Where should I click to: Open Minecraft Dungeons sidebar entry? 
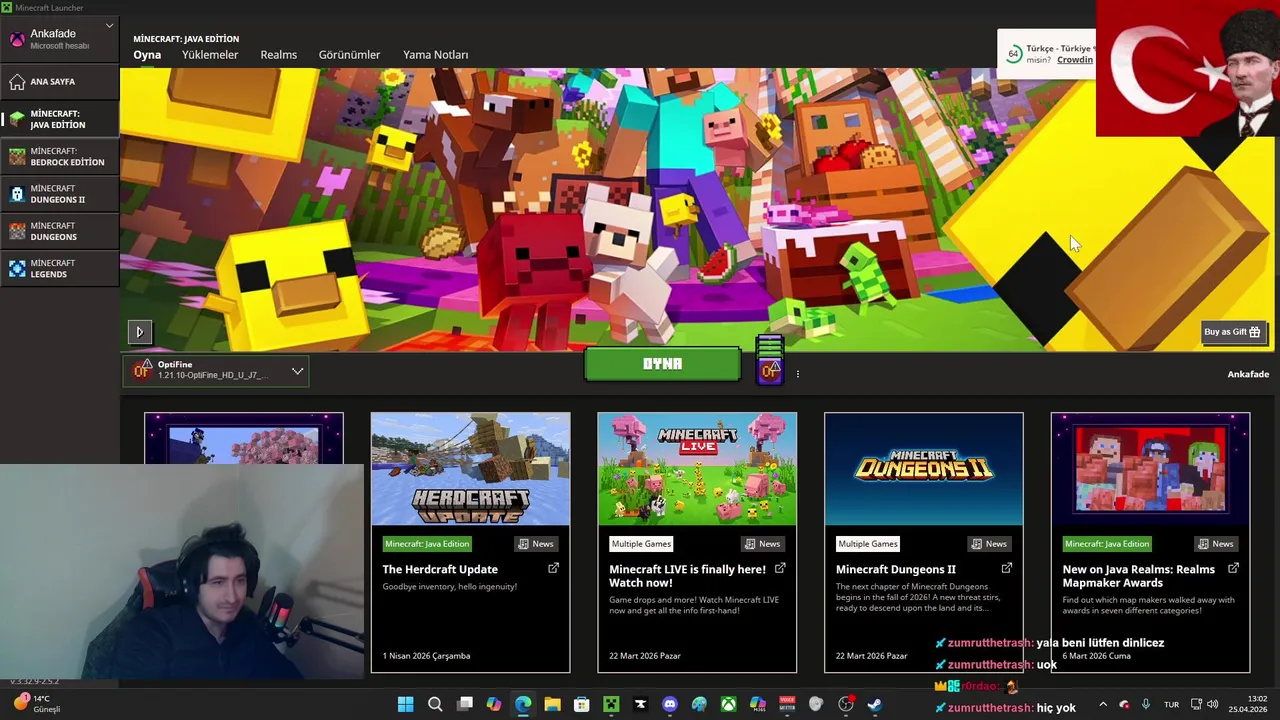coord(60,231)
